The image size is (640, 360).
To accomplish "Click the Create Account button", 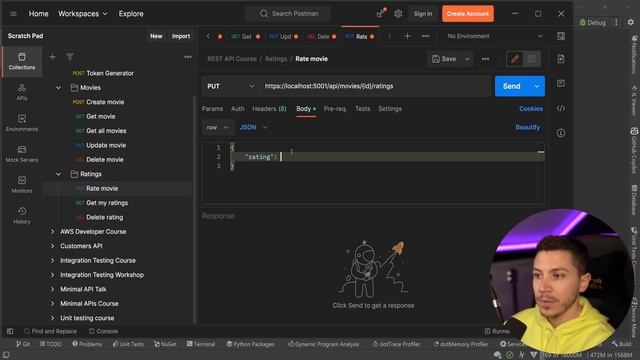I will (468, 13).
